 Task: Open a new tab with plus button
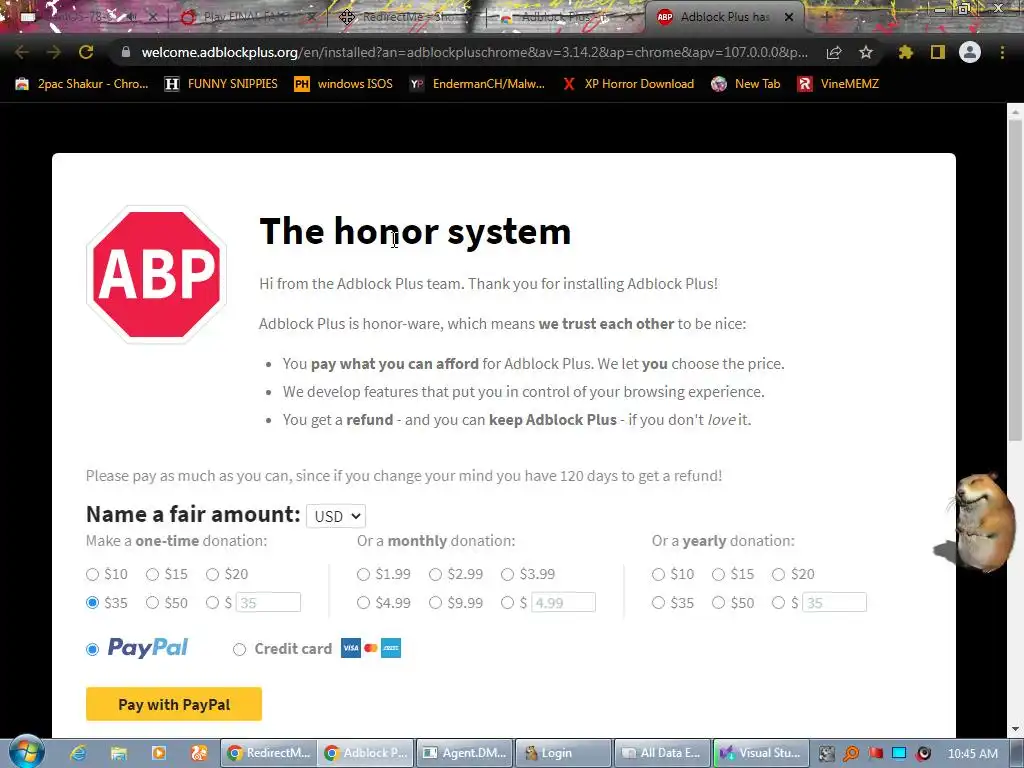click(825, 17)
